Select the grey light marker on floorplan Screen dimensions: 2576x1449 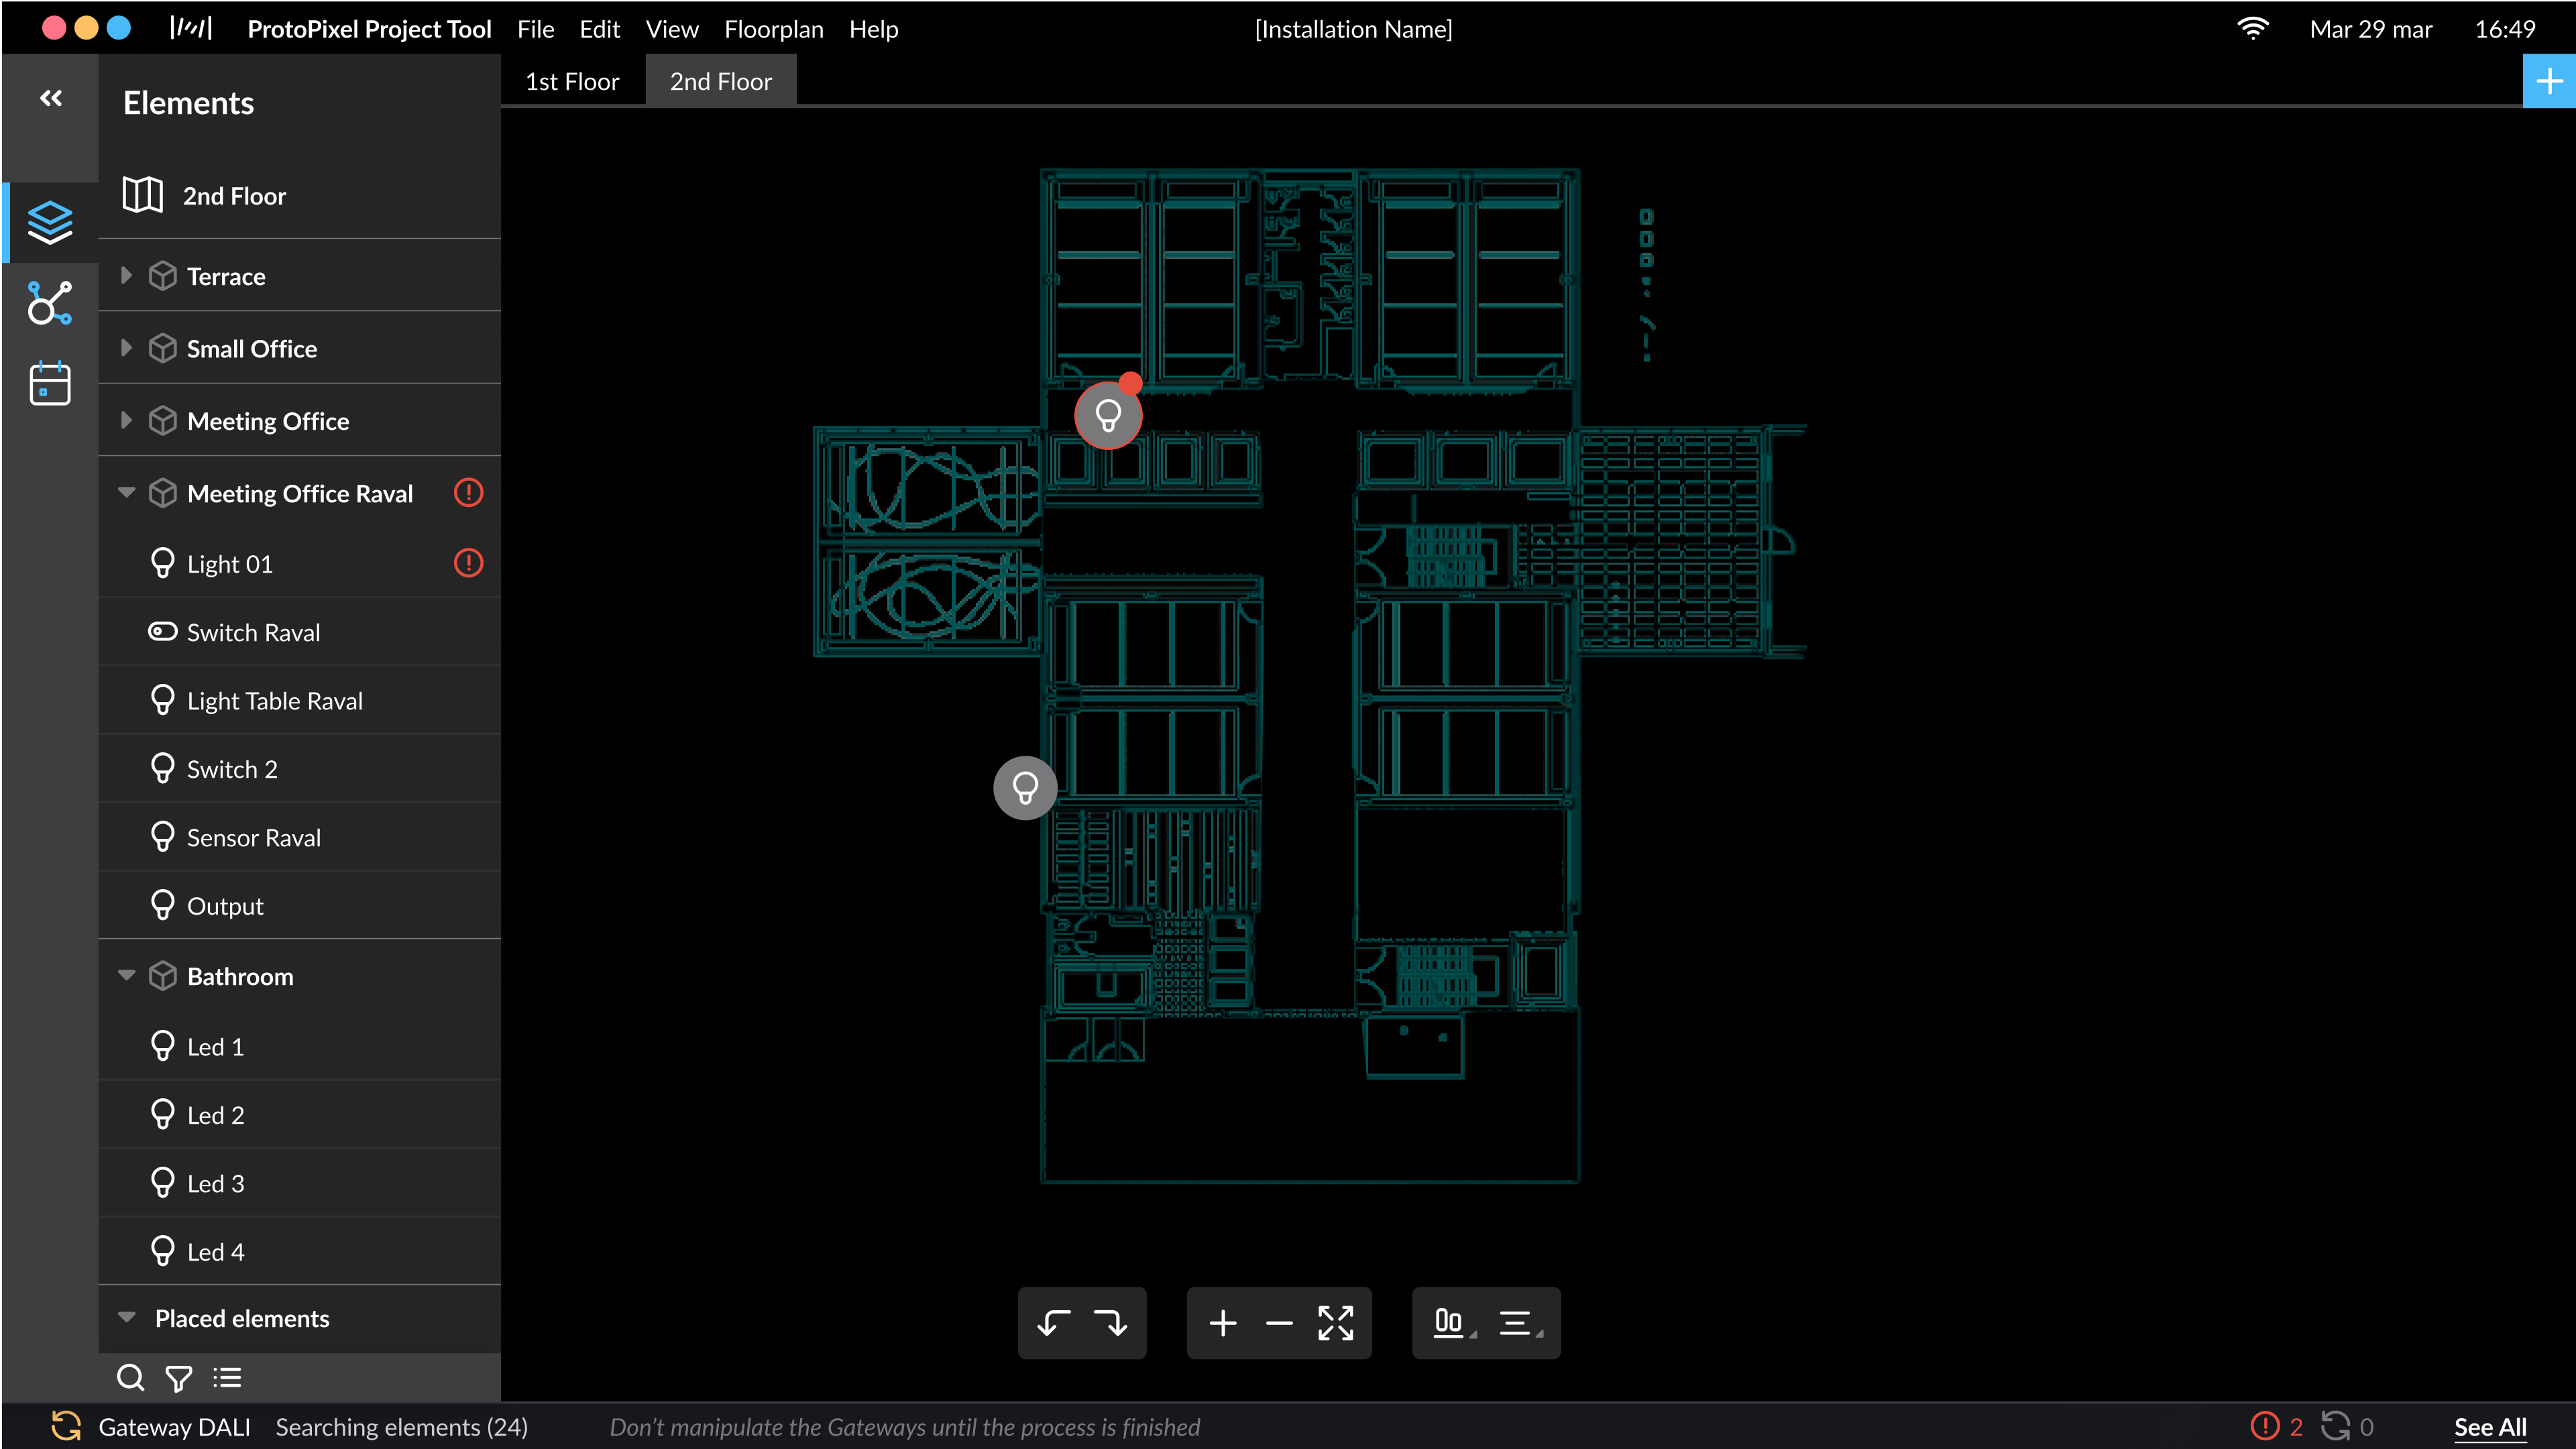[1025, 788]
